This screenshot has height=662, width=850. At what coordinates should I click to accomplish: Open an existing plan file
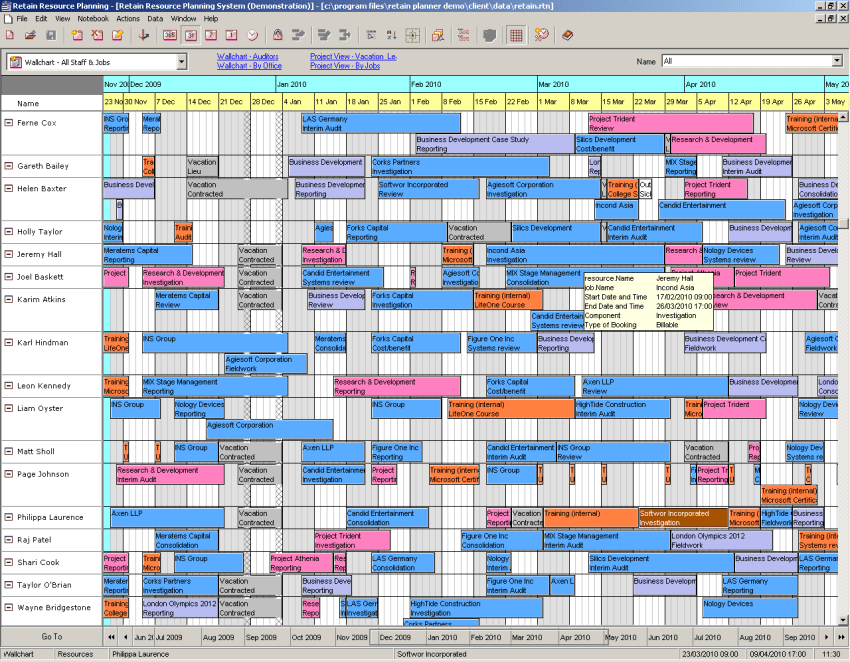coord(29,35)
